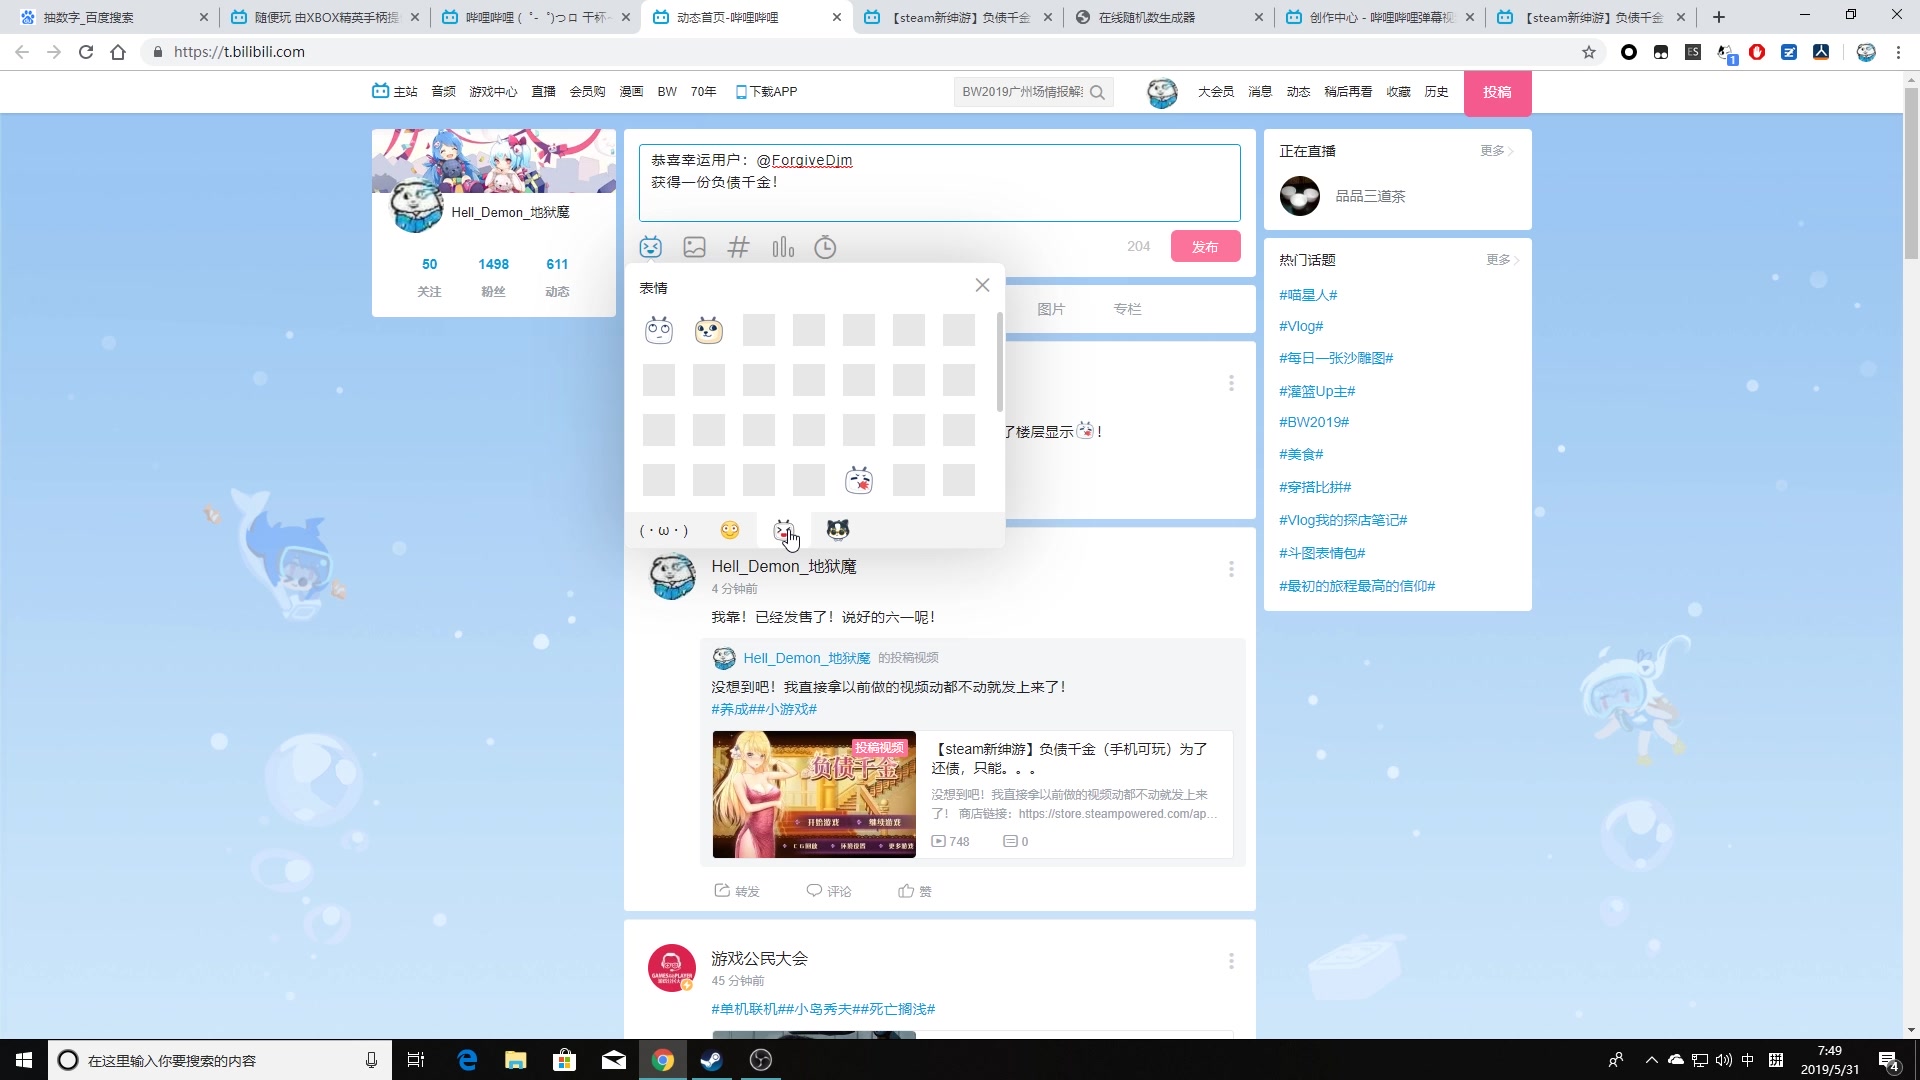Open topic #BW2019#
The height and width of the screenshot is (1080, 1920).
(1314, 422)
